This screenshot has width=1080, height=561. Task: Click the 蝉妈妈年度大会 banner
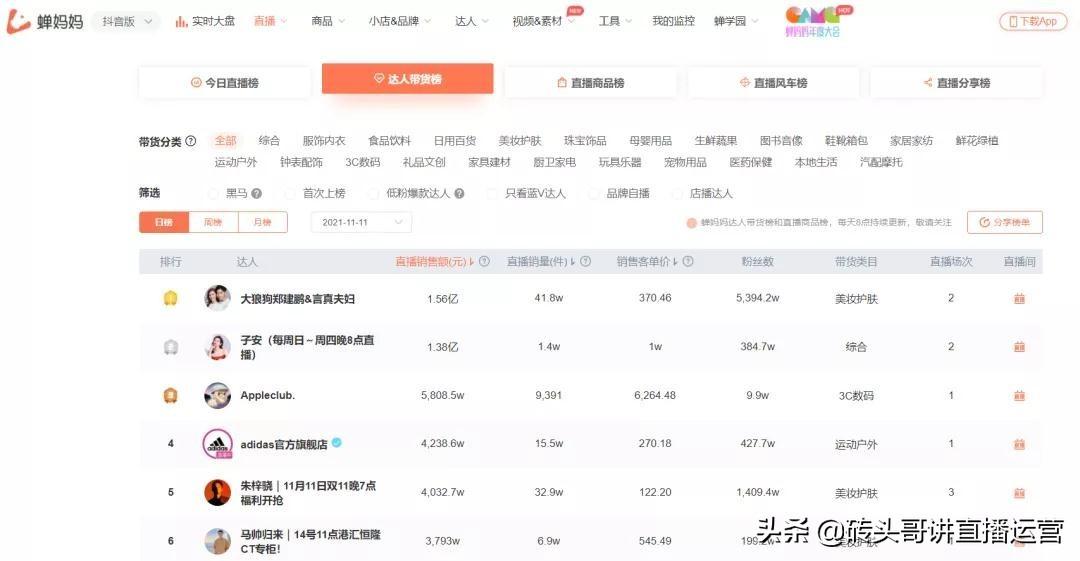818,21
